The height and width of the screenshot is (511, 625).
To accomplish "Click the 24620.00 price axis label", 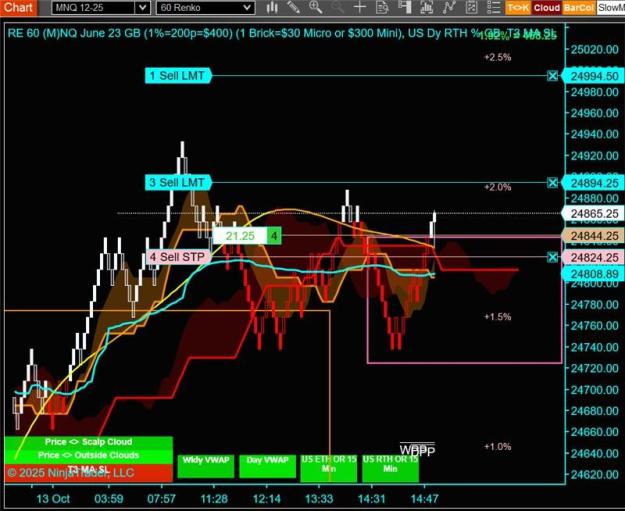I will pyautogui.click(x=594, y=474).
